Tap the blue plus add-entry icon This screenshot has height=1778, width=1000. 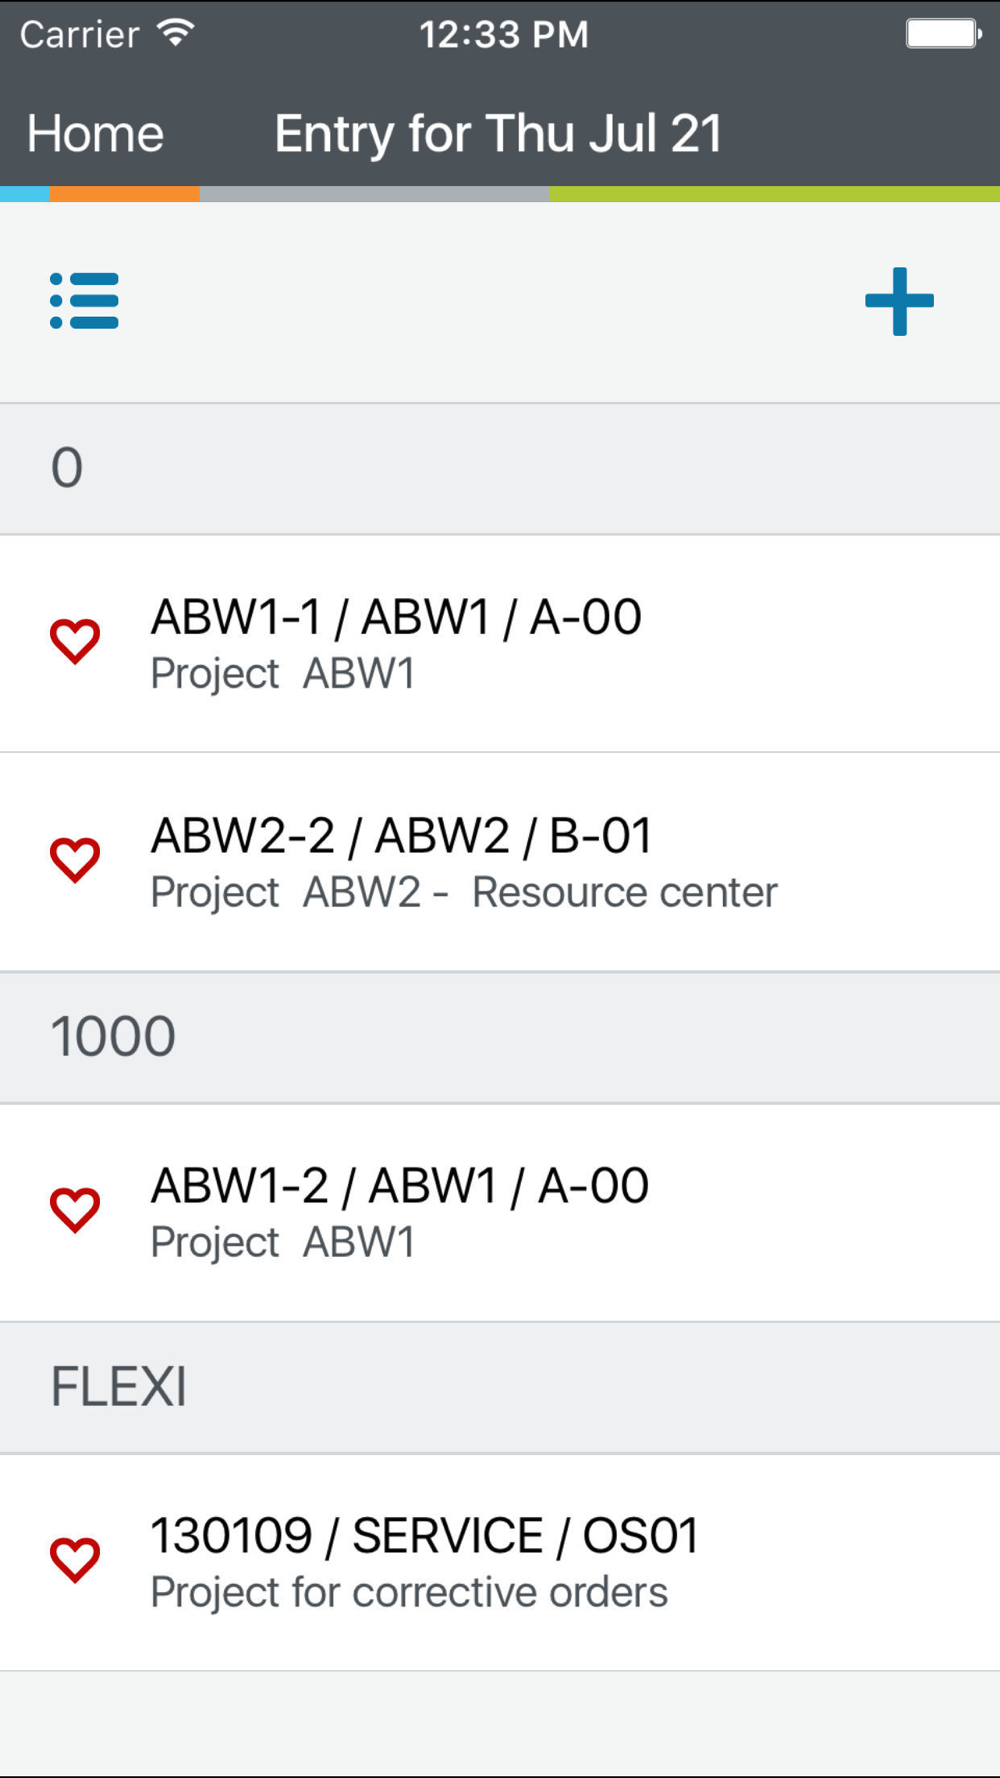(899, 301)
